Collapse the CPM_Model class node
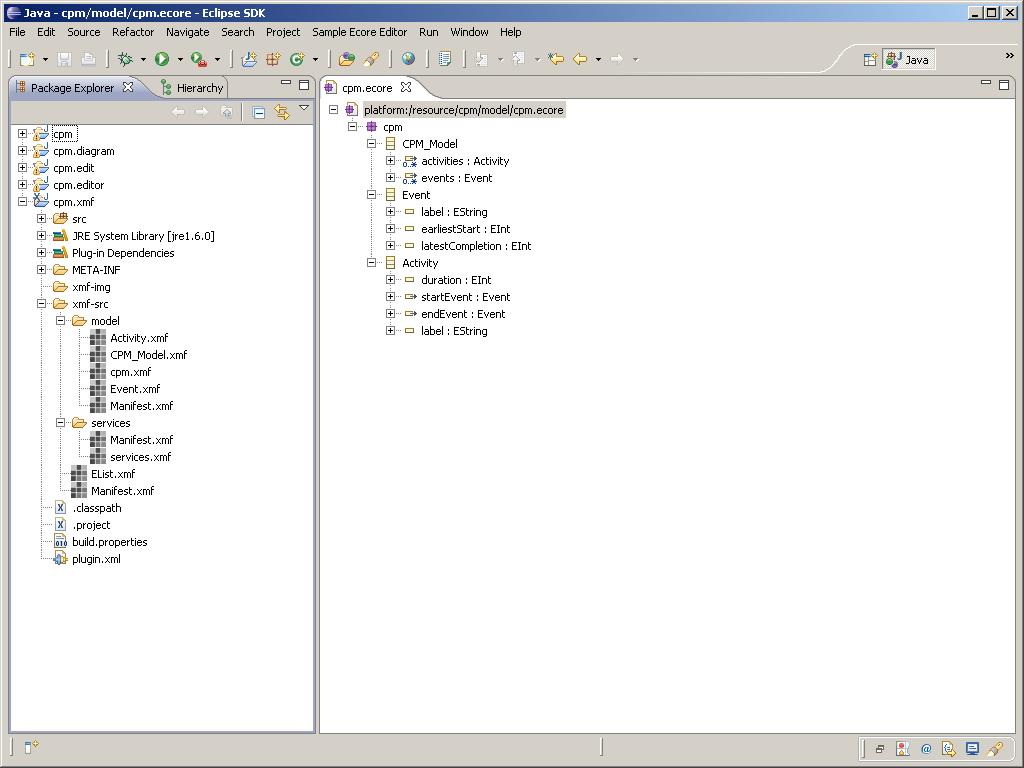1024x768 pixels. coord(371,144)
